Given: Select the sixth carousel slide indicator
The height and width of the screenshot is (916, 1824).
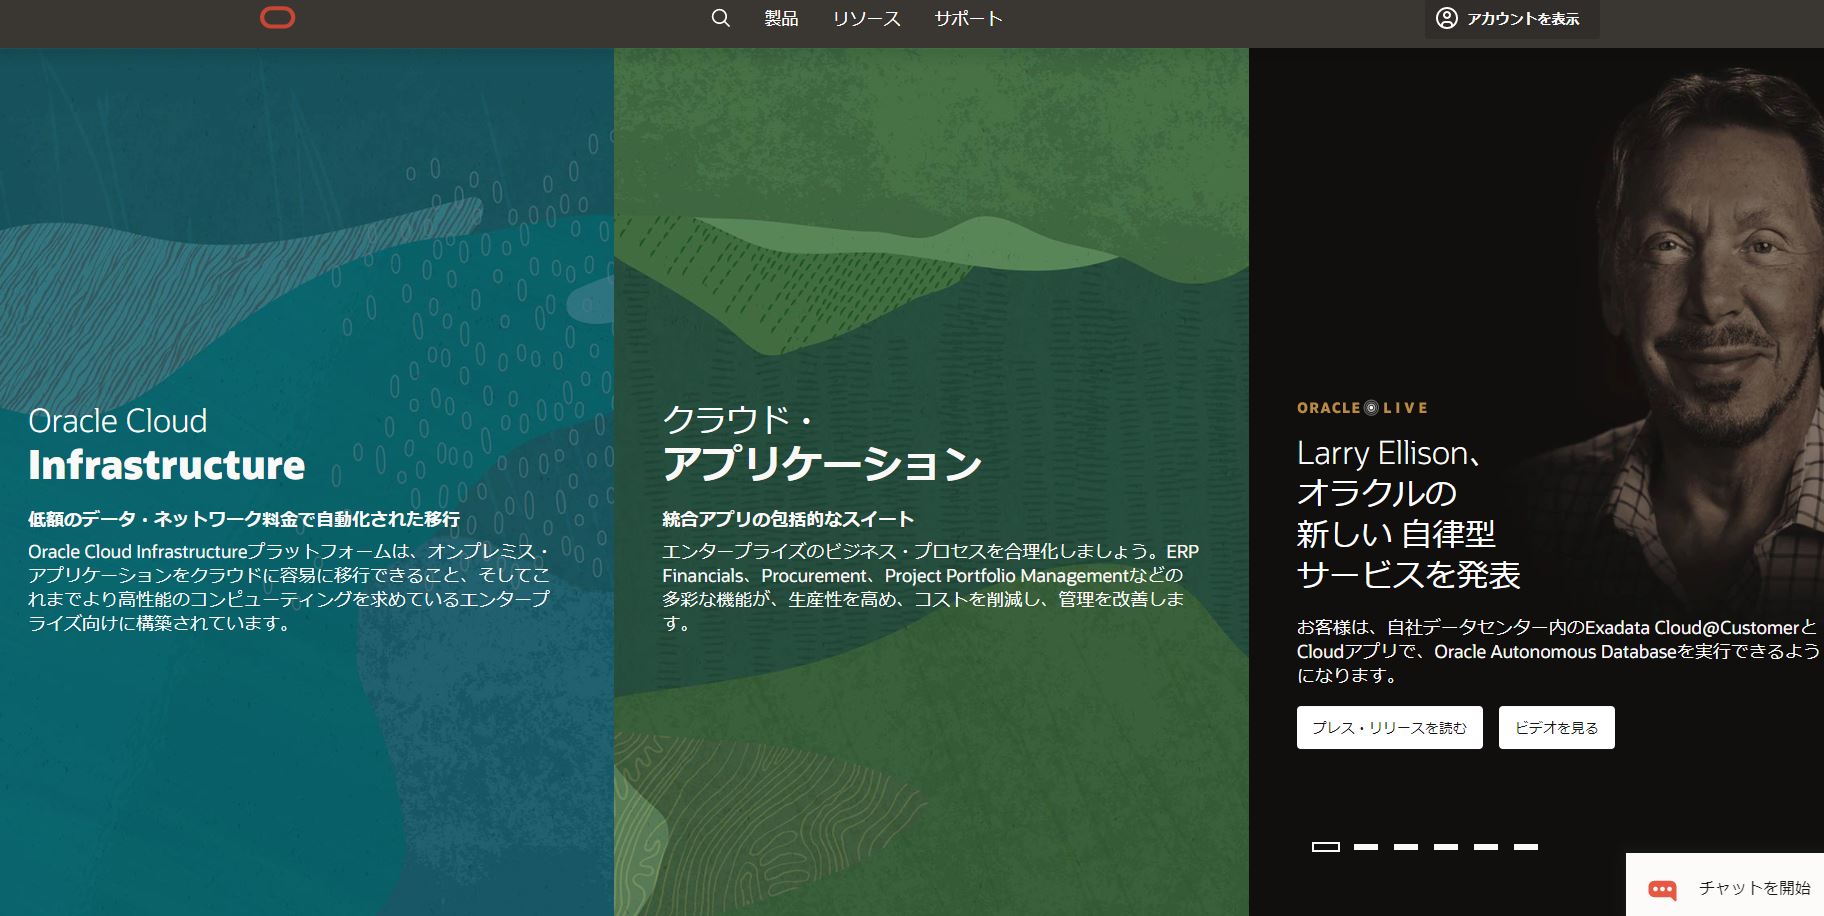Looking at the screenshot, I should tap(1526, 846).
